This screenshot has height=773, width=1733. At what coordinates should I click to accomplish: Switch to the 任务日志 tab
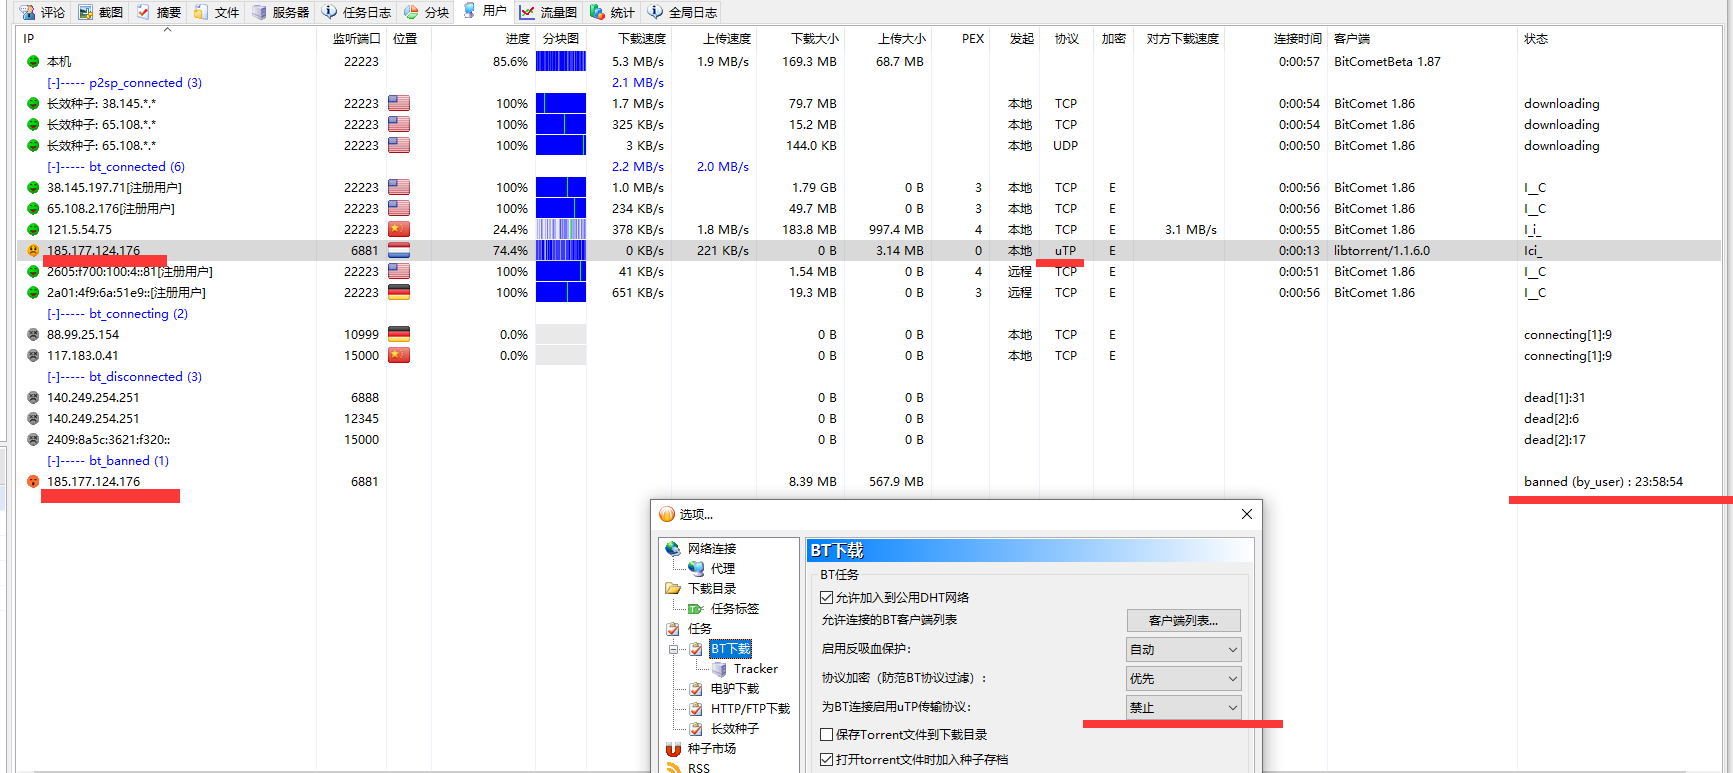click(x=357, y=12)
